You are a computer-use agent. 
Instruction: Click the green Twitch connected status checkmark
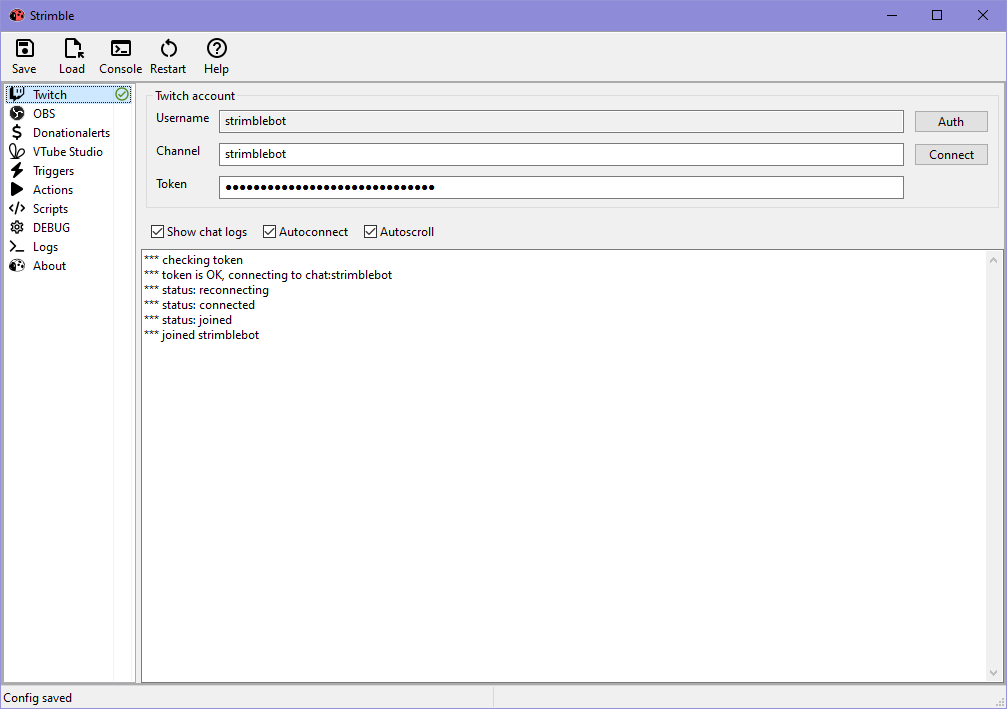click(122, 94)
